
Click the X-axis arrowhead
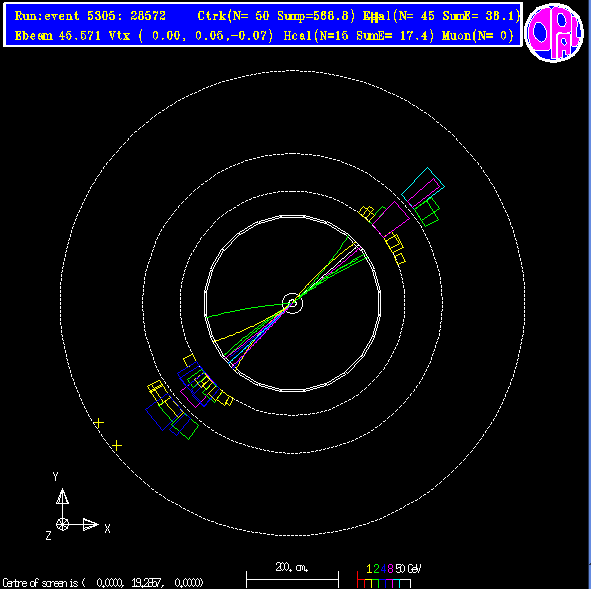[90, 524]
